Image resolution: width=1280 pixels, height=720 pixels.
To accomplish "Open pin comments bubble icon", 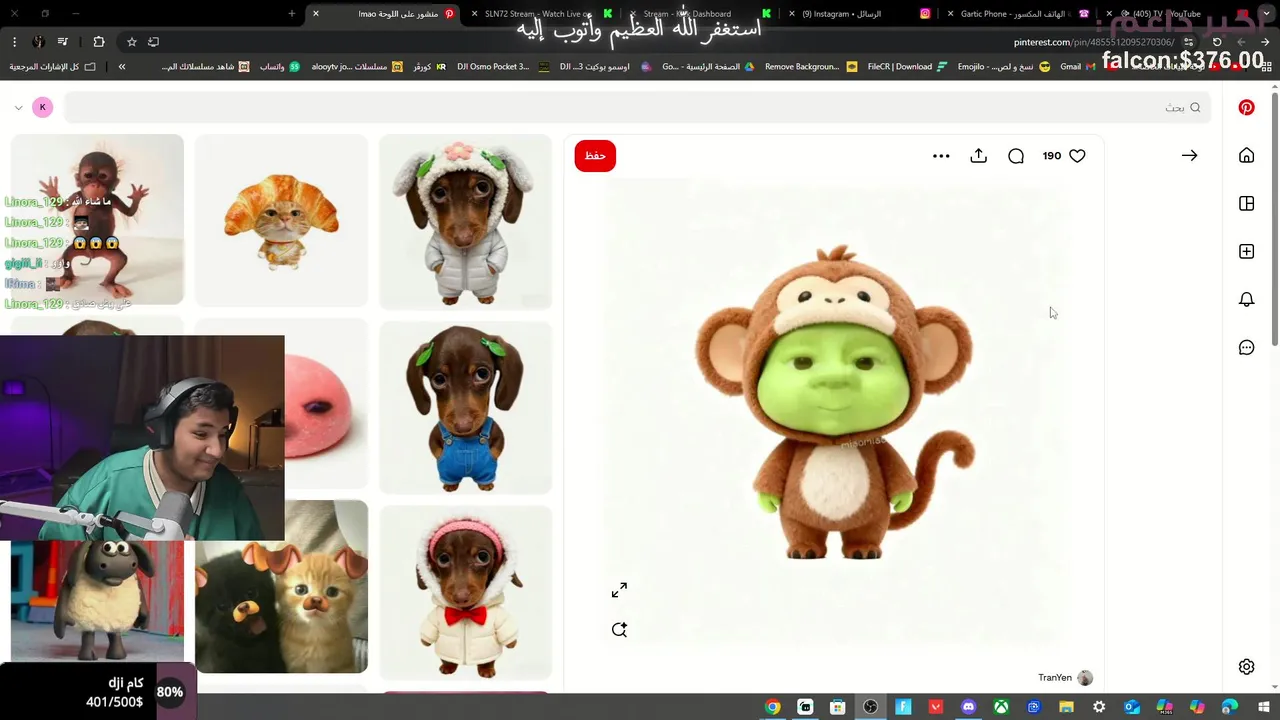I will (1016, 155).
